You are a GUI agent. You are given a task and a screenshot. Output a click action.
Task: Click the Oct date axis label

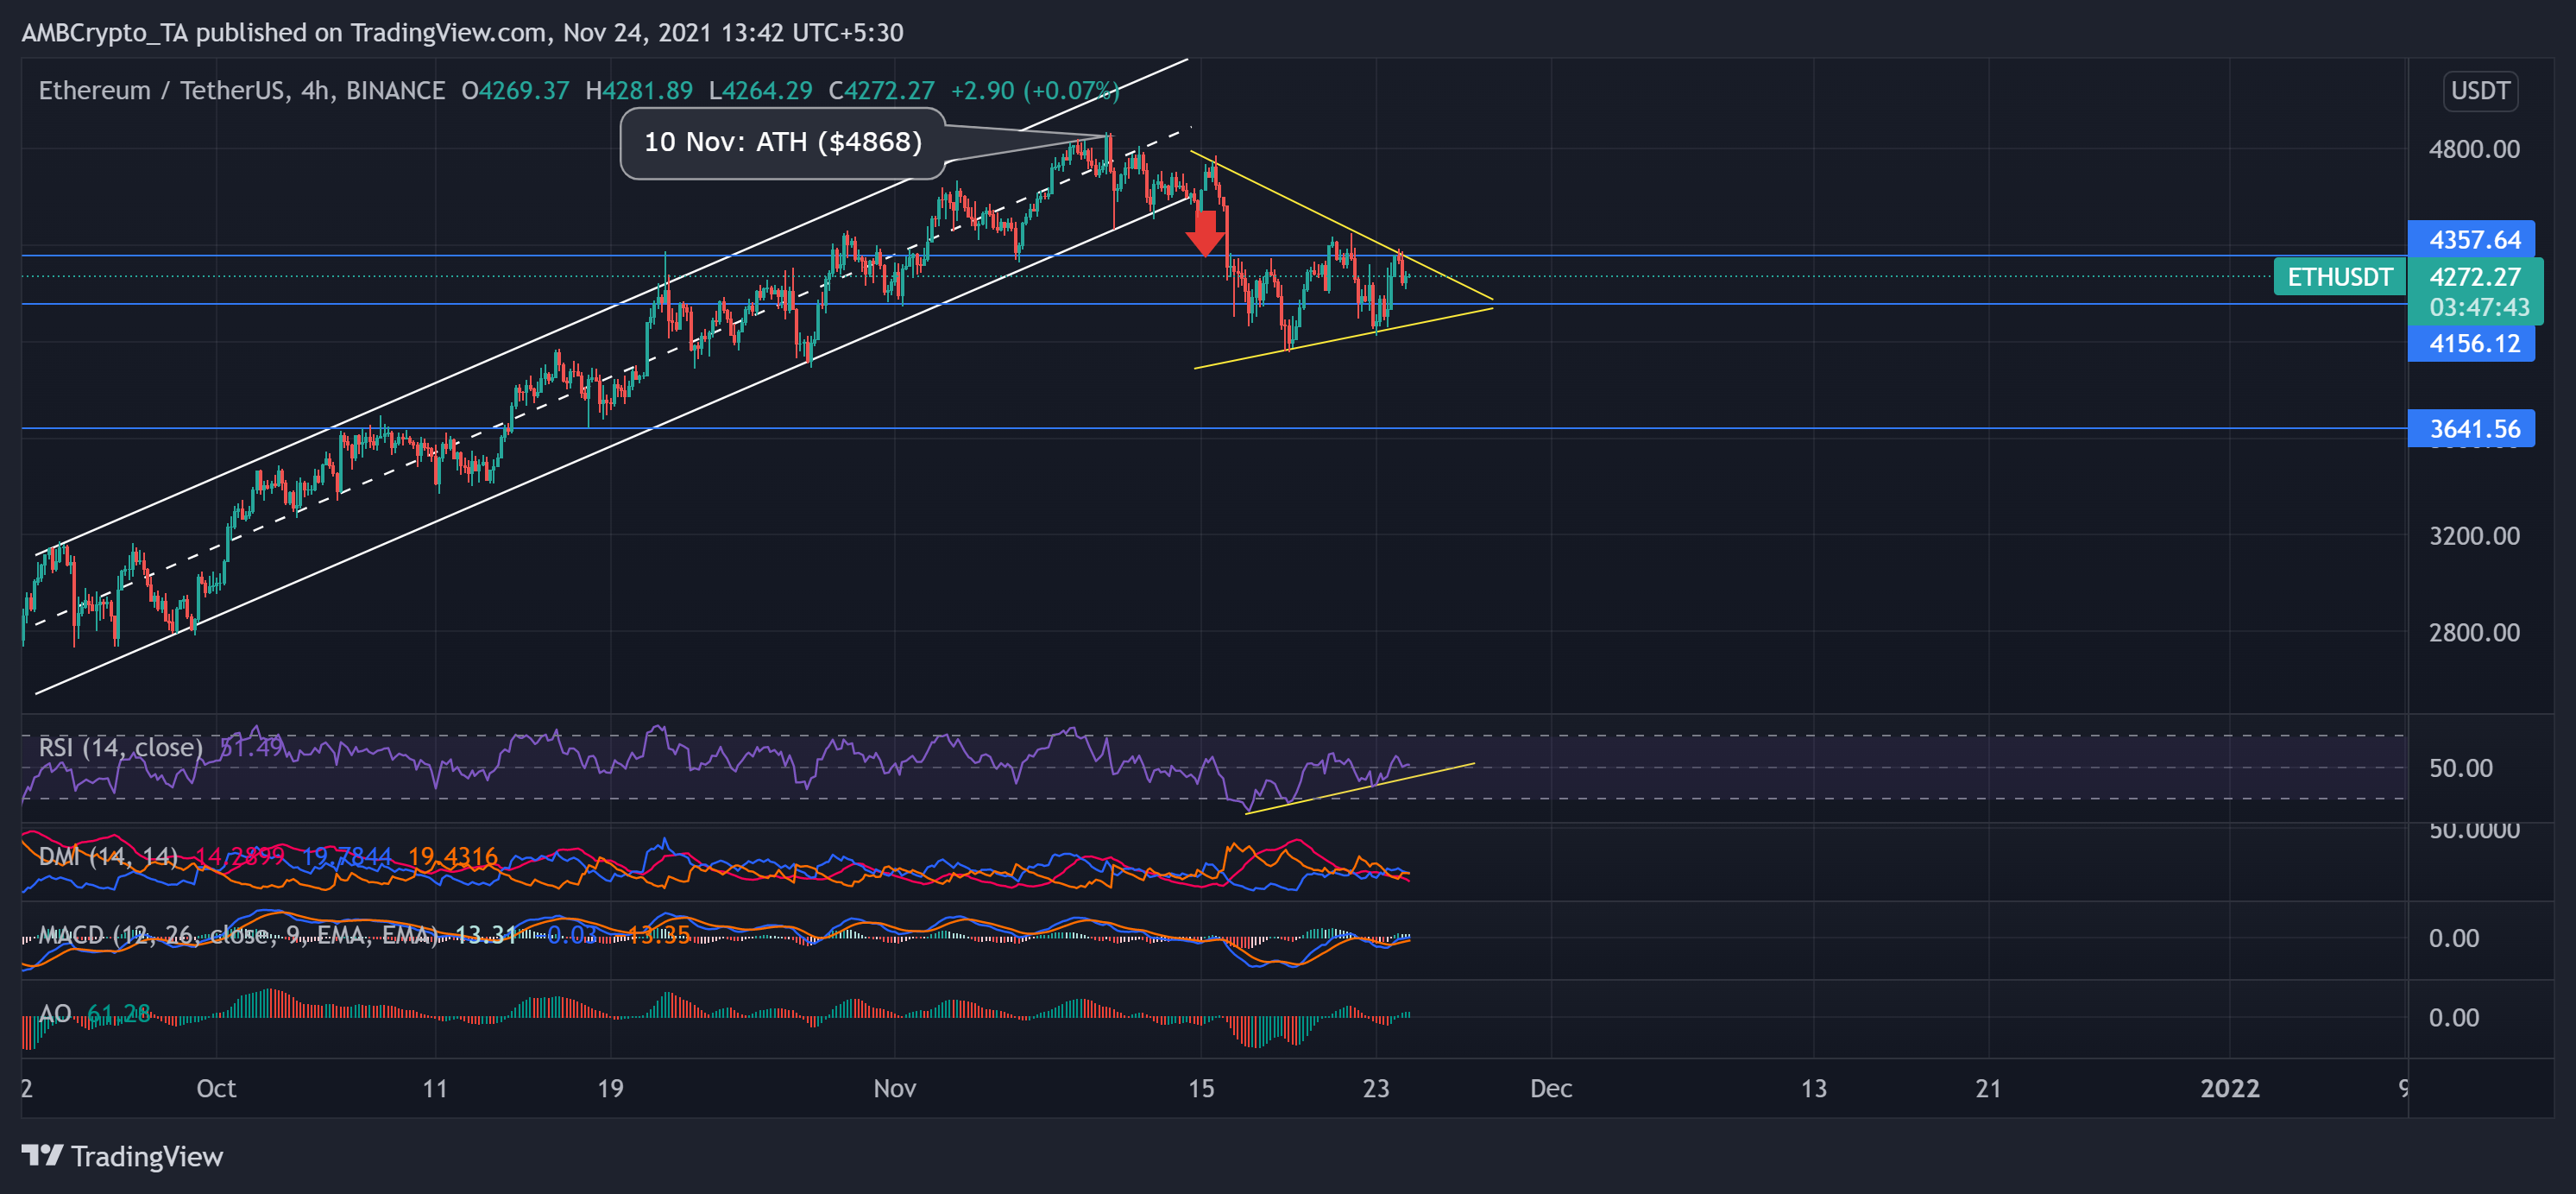[216, 1088]
